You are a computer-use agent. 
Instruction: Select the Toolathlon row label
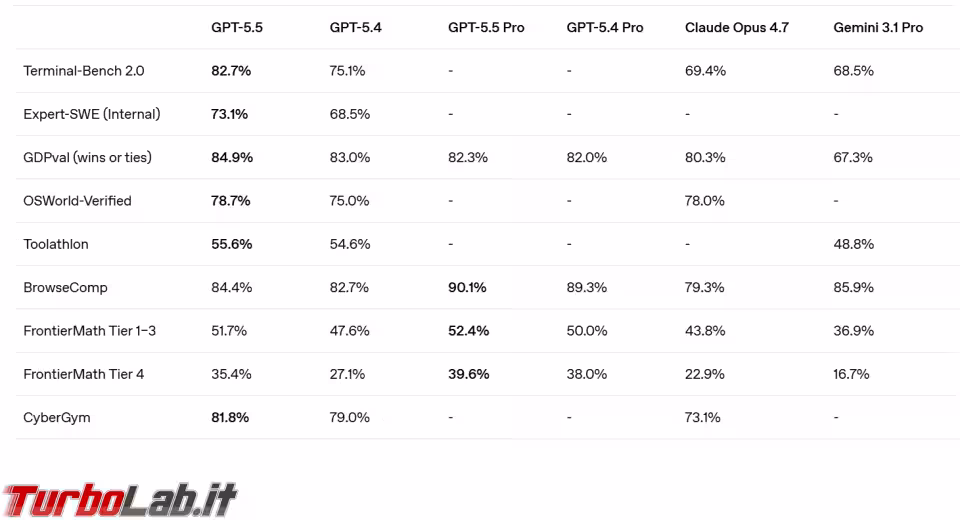[x=56, y=244]
